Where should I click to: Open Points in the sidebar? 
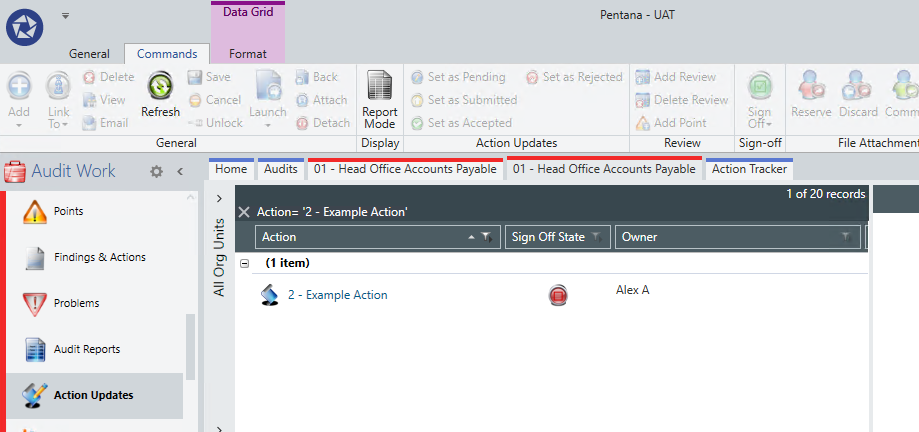(94, 211)
